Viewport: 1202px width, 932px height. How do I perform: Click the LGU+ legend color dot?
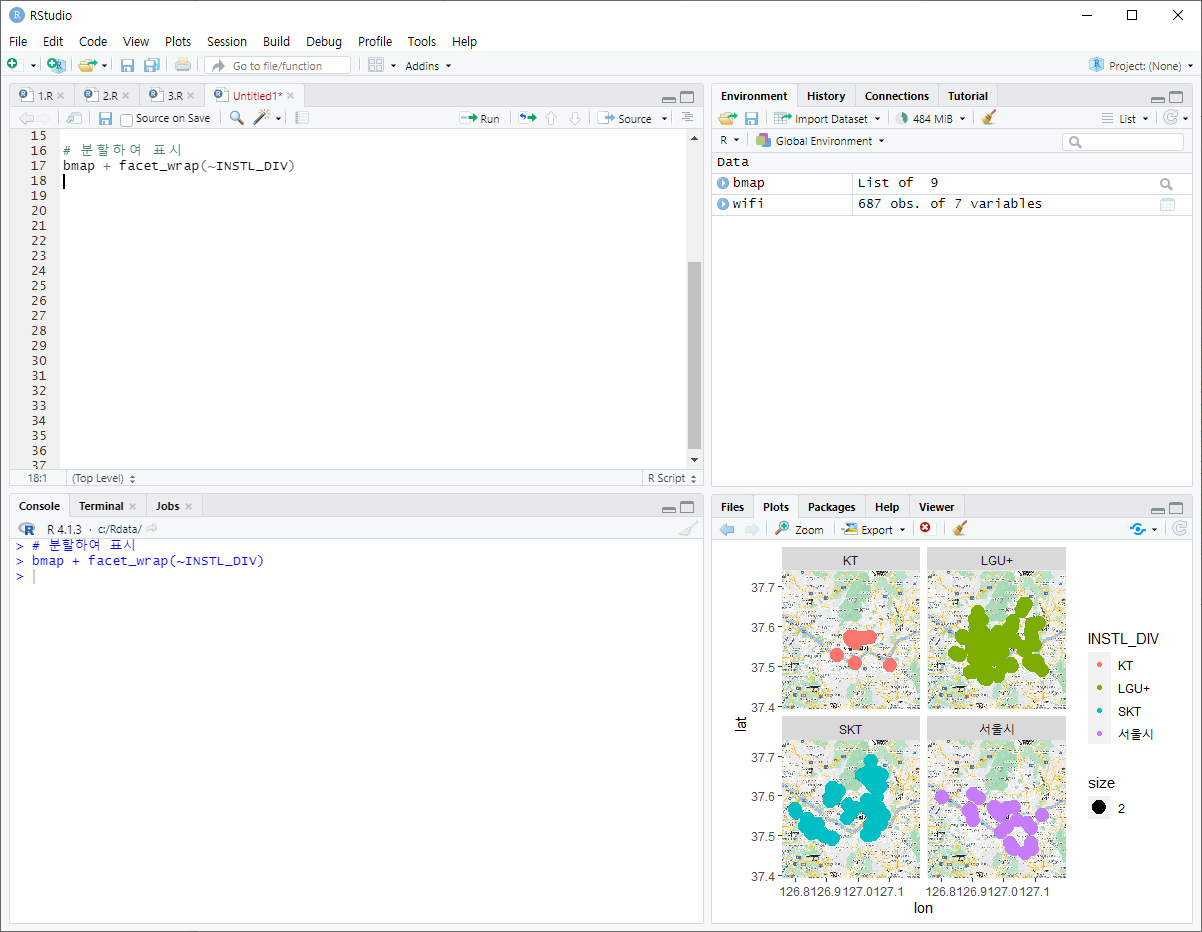point(1099,688)
